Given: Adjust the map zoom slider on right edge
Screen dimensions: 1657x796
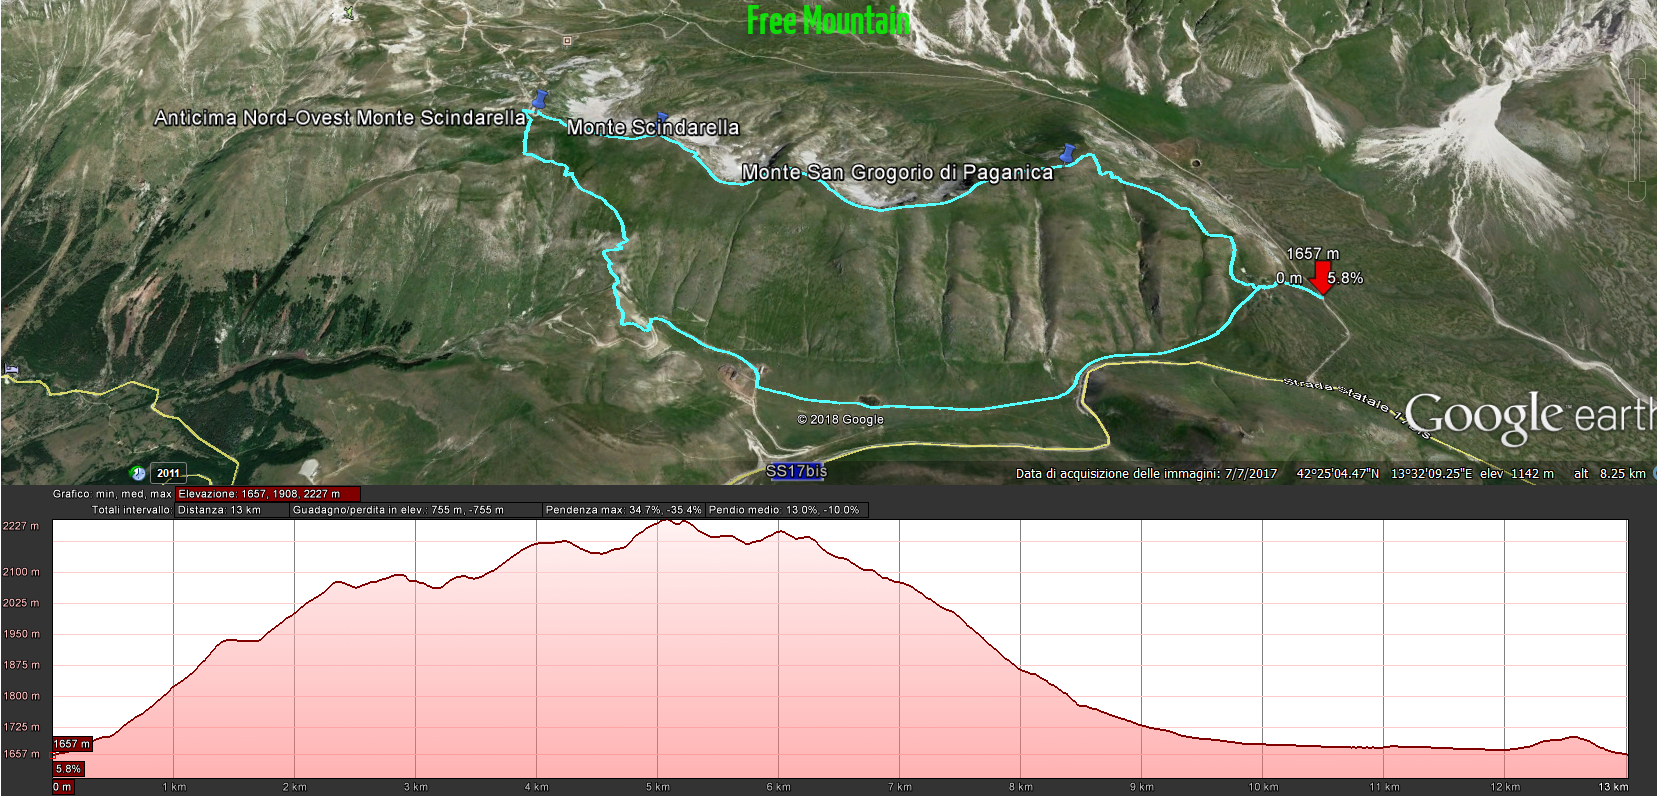Looking at the screenshot, I should (x=1637, y=130).
